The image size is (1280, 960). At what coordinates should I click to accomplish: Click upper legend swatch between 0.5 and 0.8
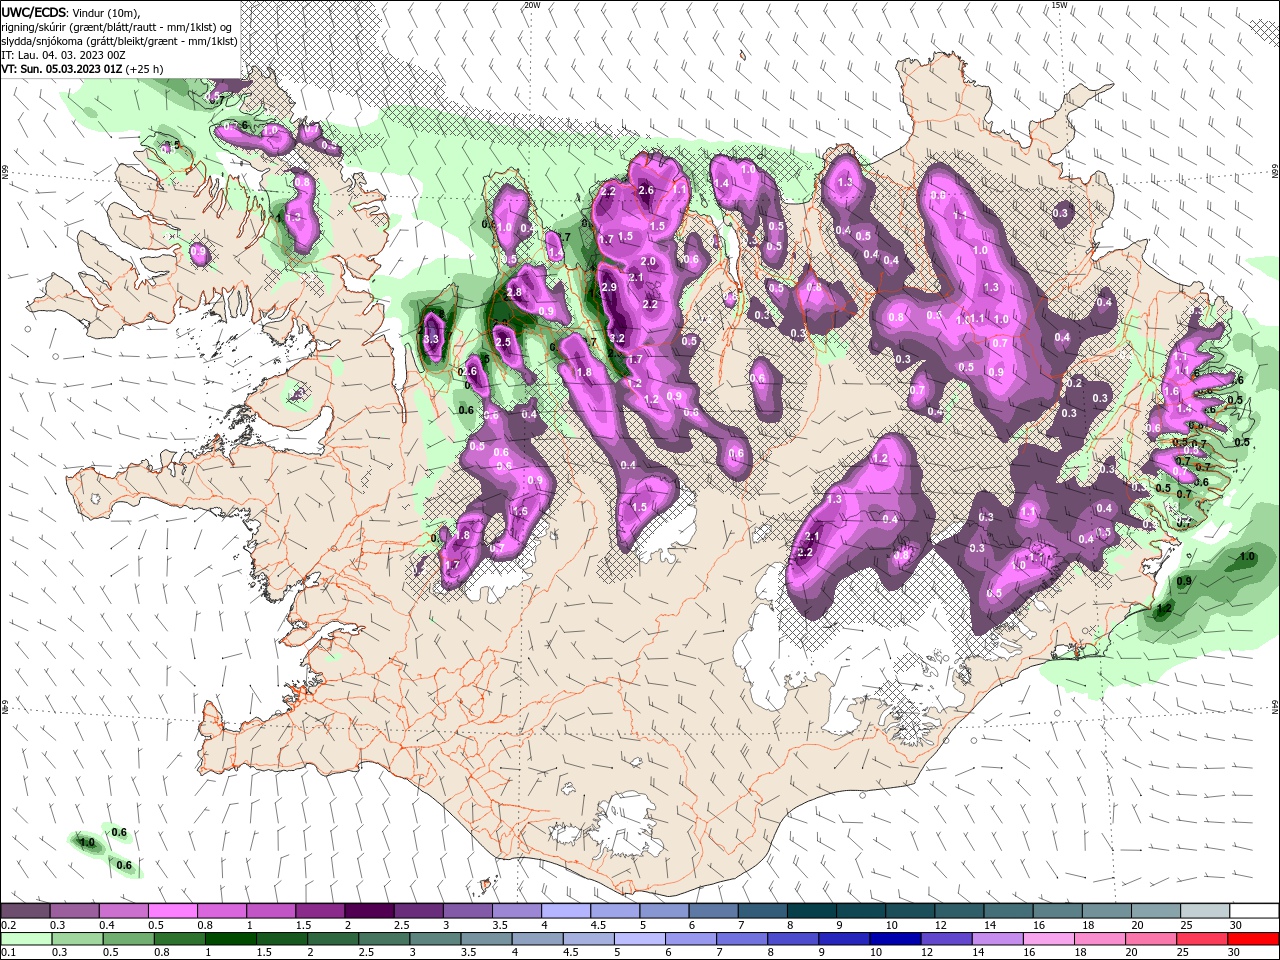172,911
